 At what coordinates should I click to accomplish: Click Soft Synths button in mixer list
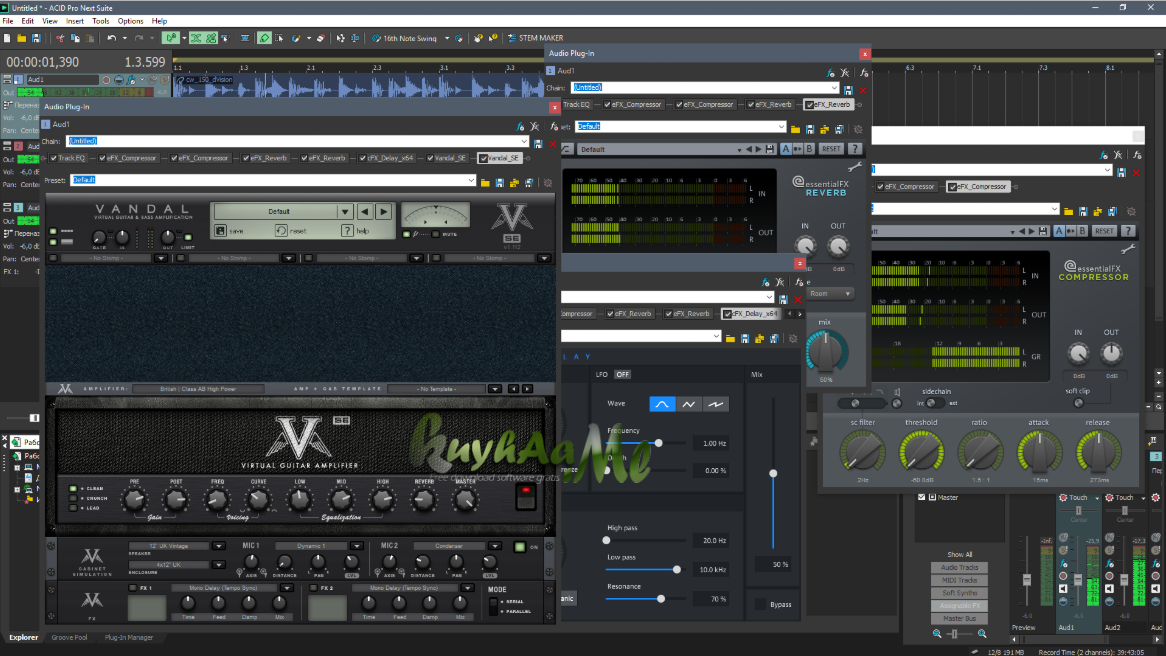(959, 593)
